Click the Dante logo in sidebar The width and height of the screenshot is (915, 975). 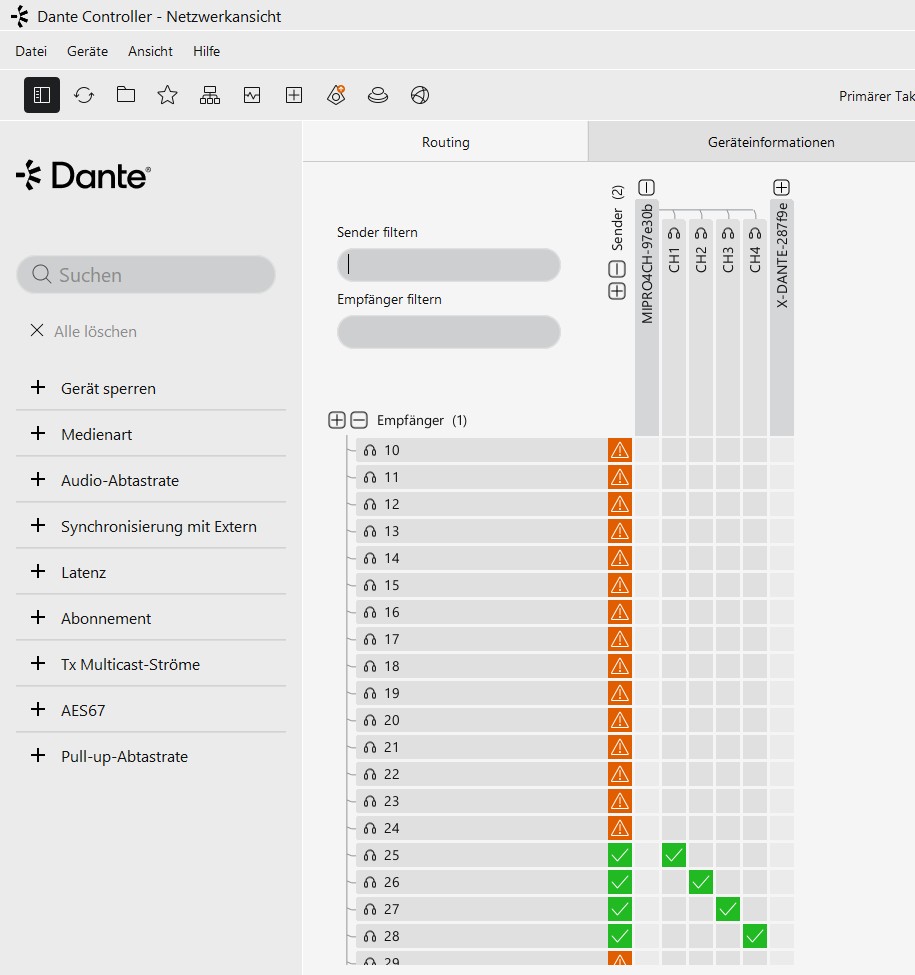pos(83,175)
